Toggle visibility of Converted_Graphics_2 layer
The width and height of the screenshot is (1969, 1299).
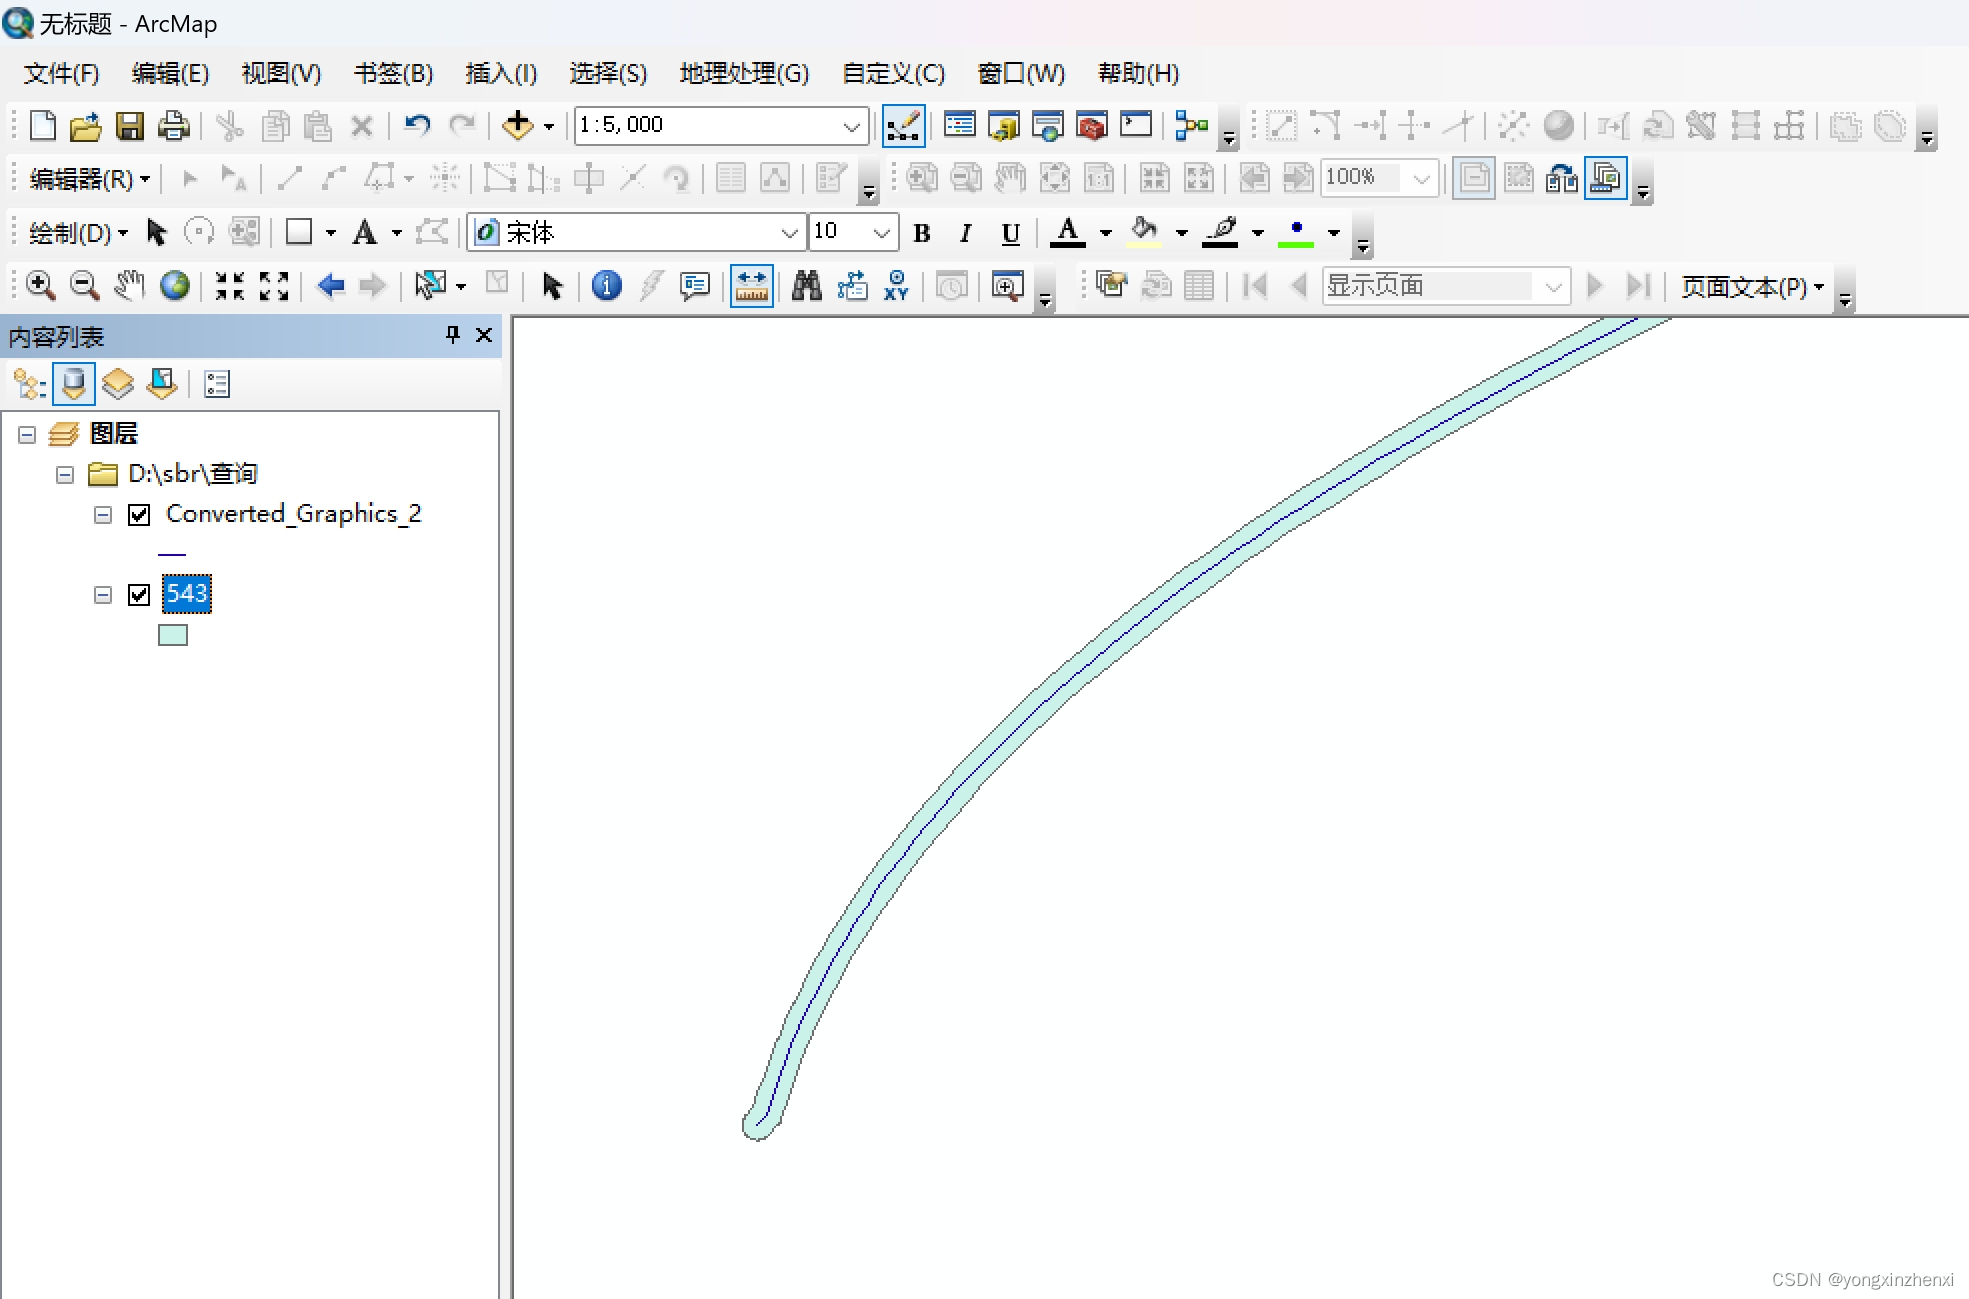pyautogui.click(x=139, y=513)
